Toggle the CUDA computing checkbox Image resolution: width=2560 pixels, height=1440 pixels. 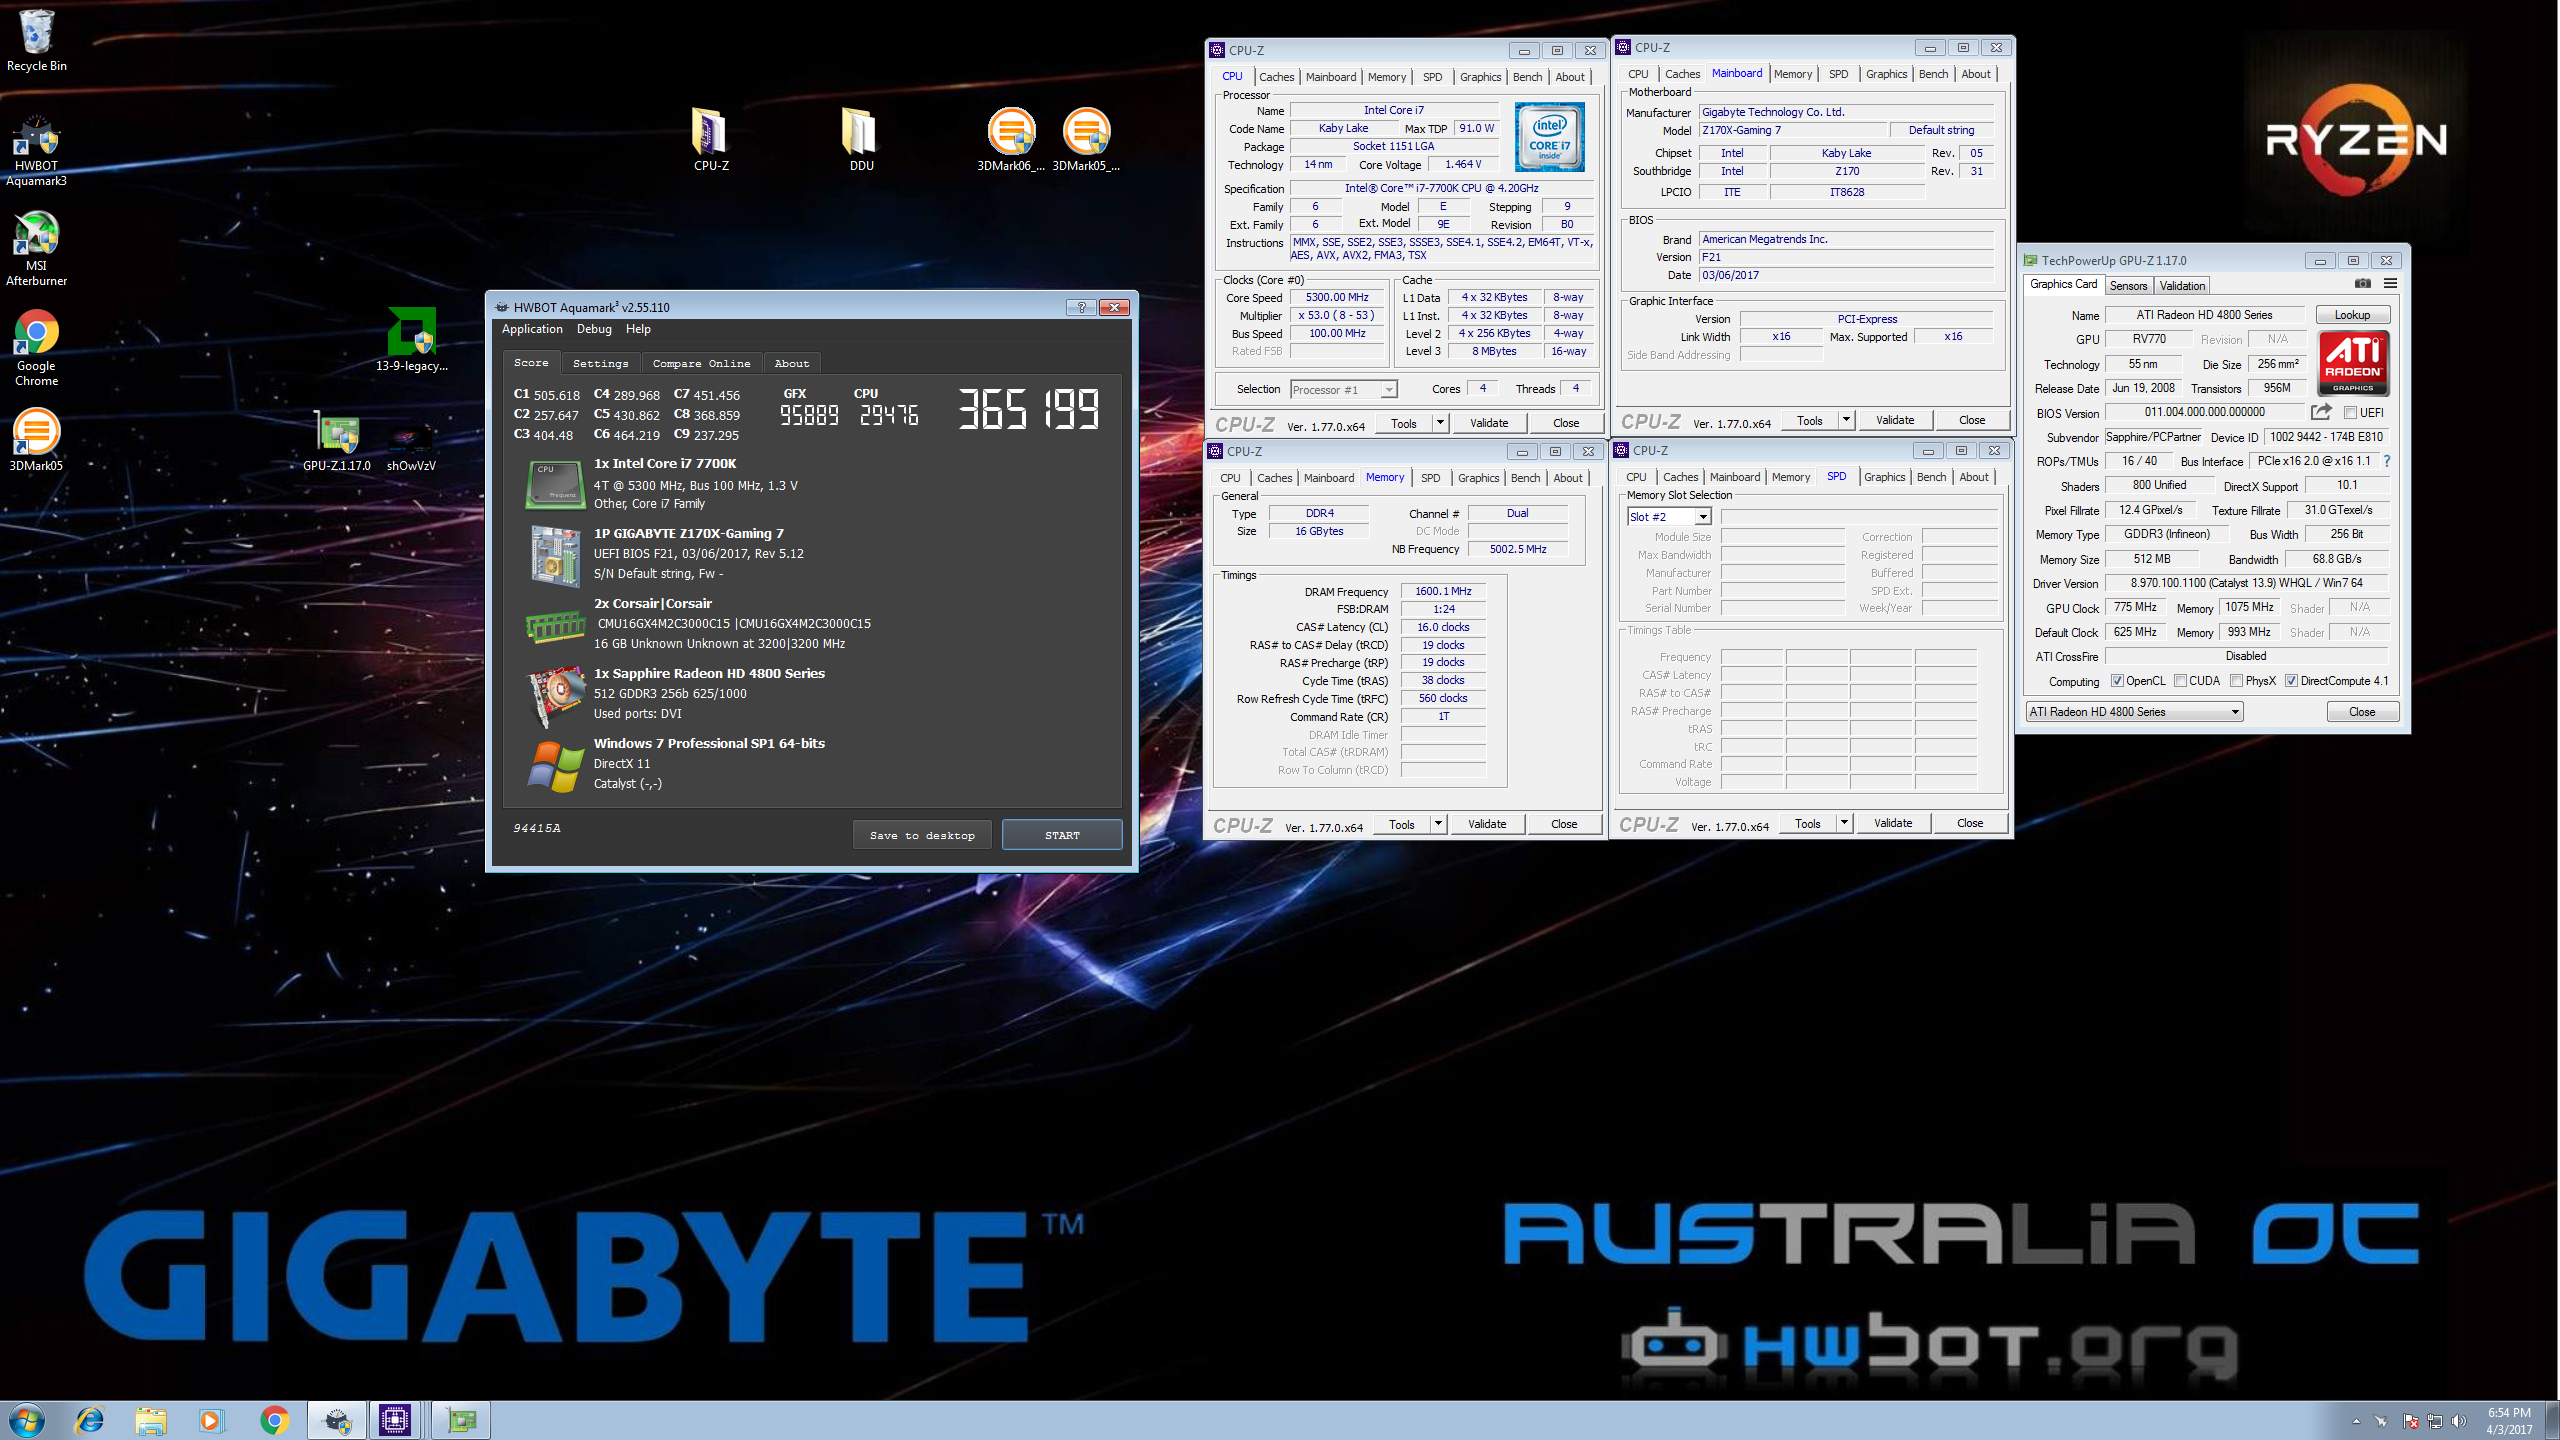point(2180,681)
